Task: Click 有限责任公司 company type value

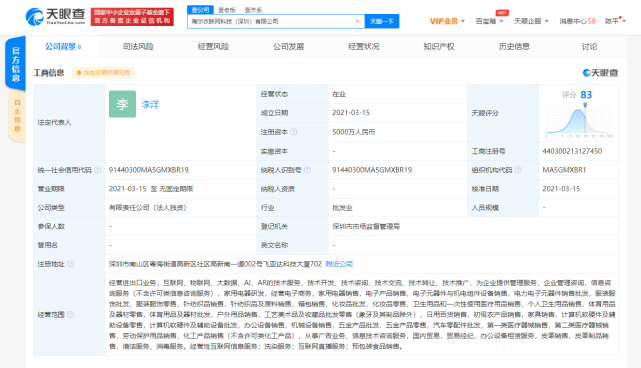Action: click(148, 208)
